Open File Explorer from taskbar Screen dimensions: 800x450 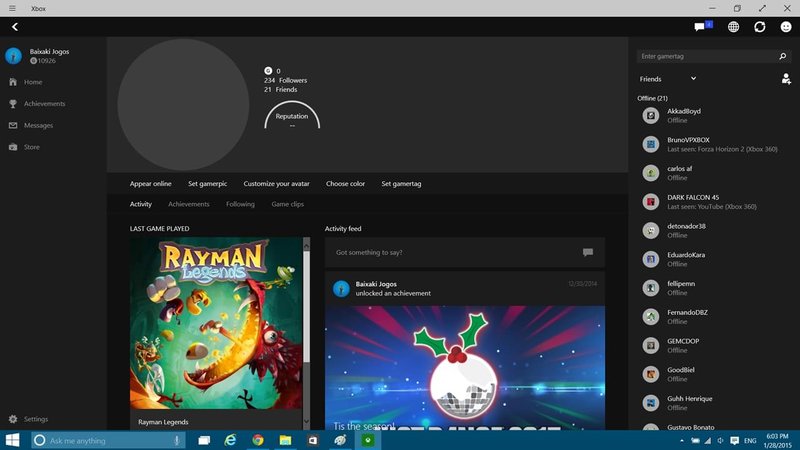click(x=285, y=440)
